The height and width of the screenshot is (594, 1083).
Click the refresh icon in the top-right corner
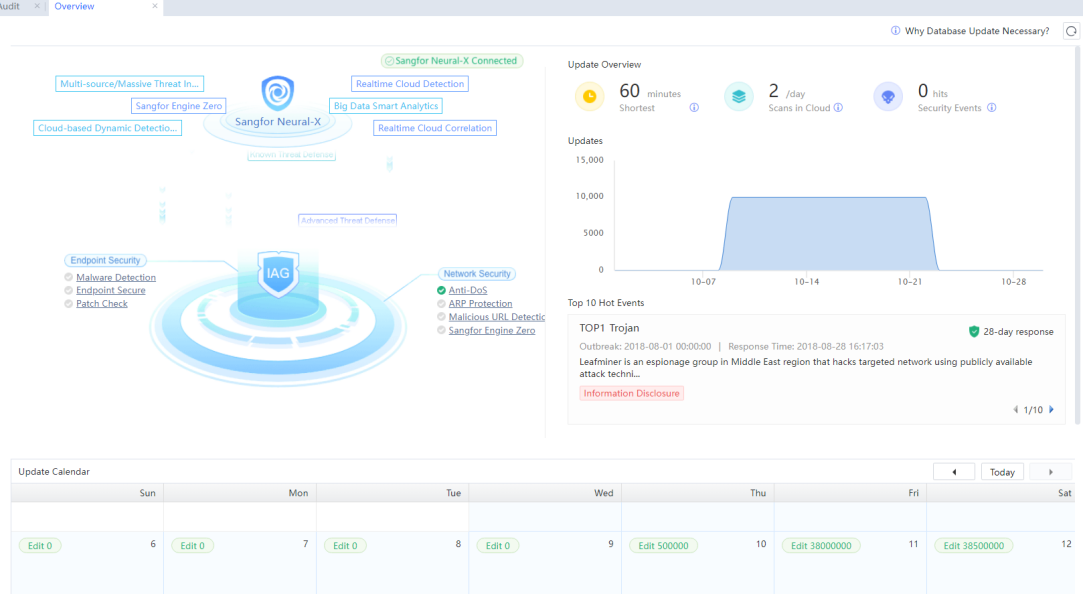(x=1071, y=31)
